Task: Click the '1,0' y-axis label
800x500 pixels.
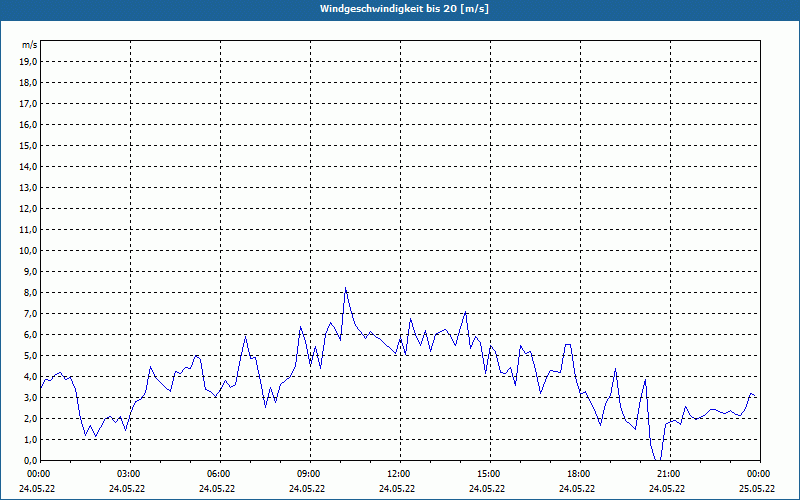Action: click(x=30, y=439)
